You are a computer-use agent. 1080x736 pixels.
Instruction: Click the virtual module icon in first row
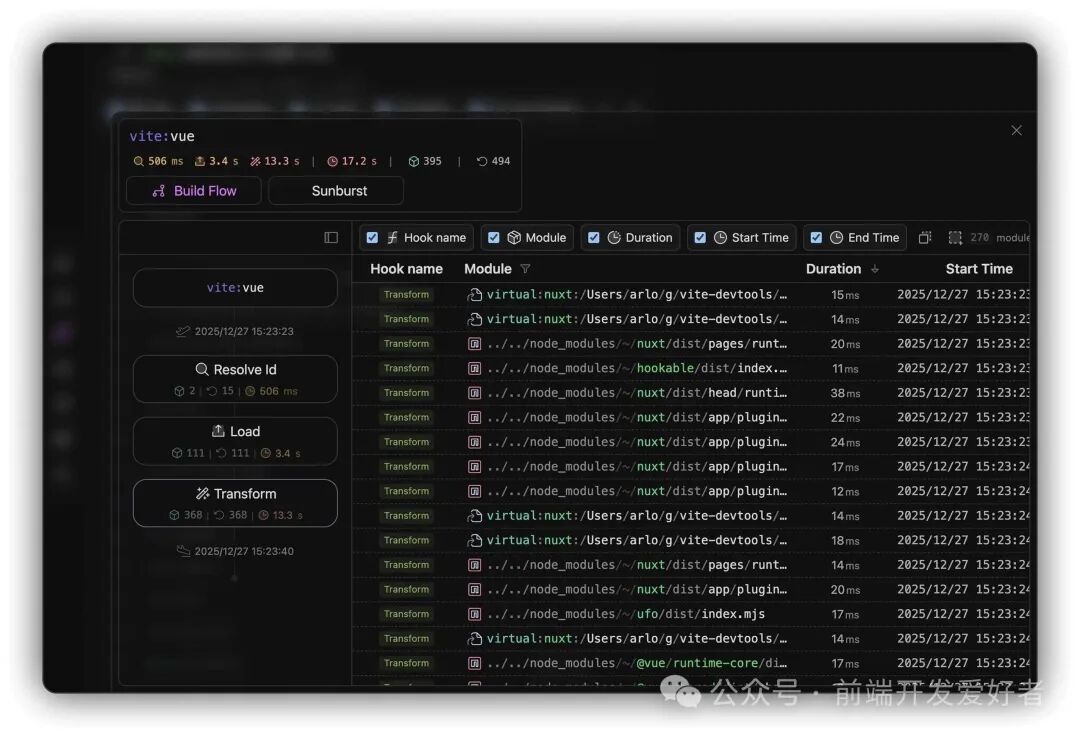tap(475, 295)
